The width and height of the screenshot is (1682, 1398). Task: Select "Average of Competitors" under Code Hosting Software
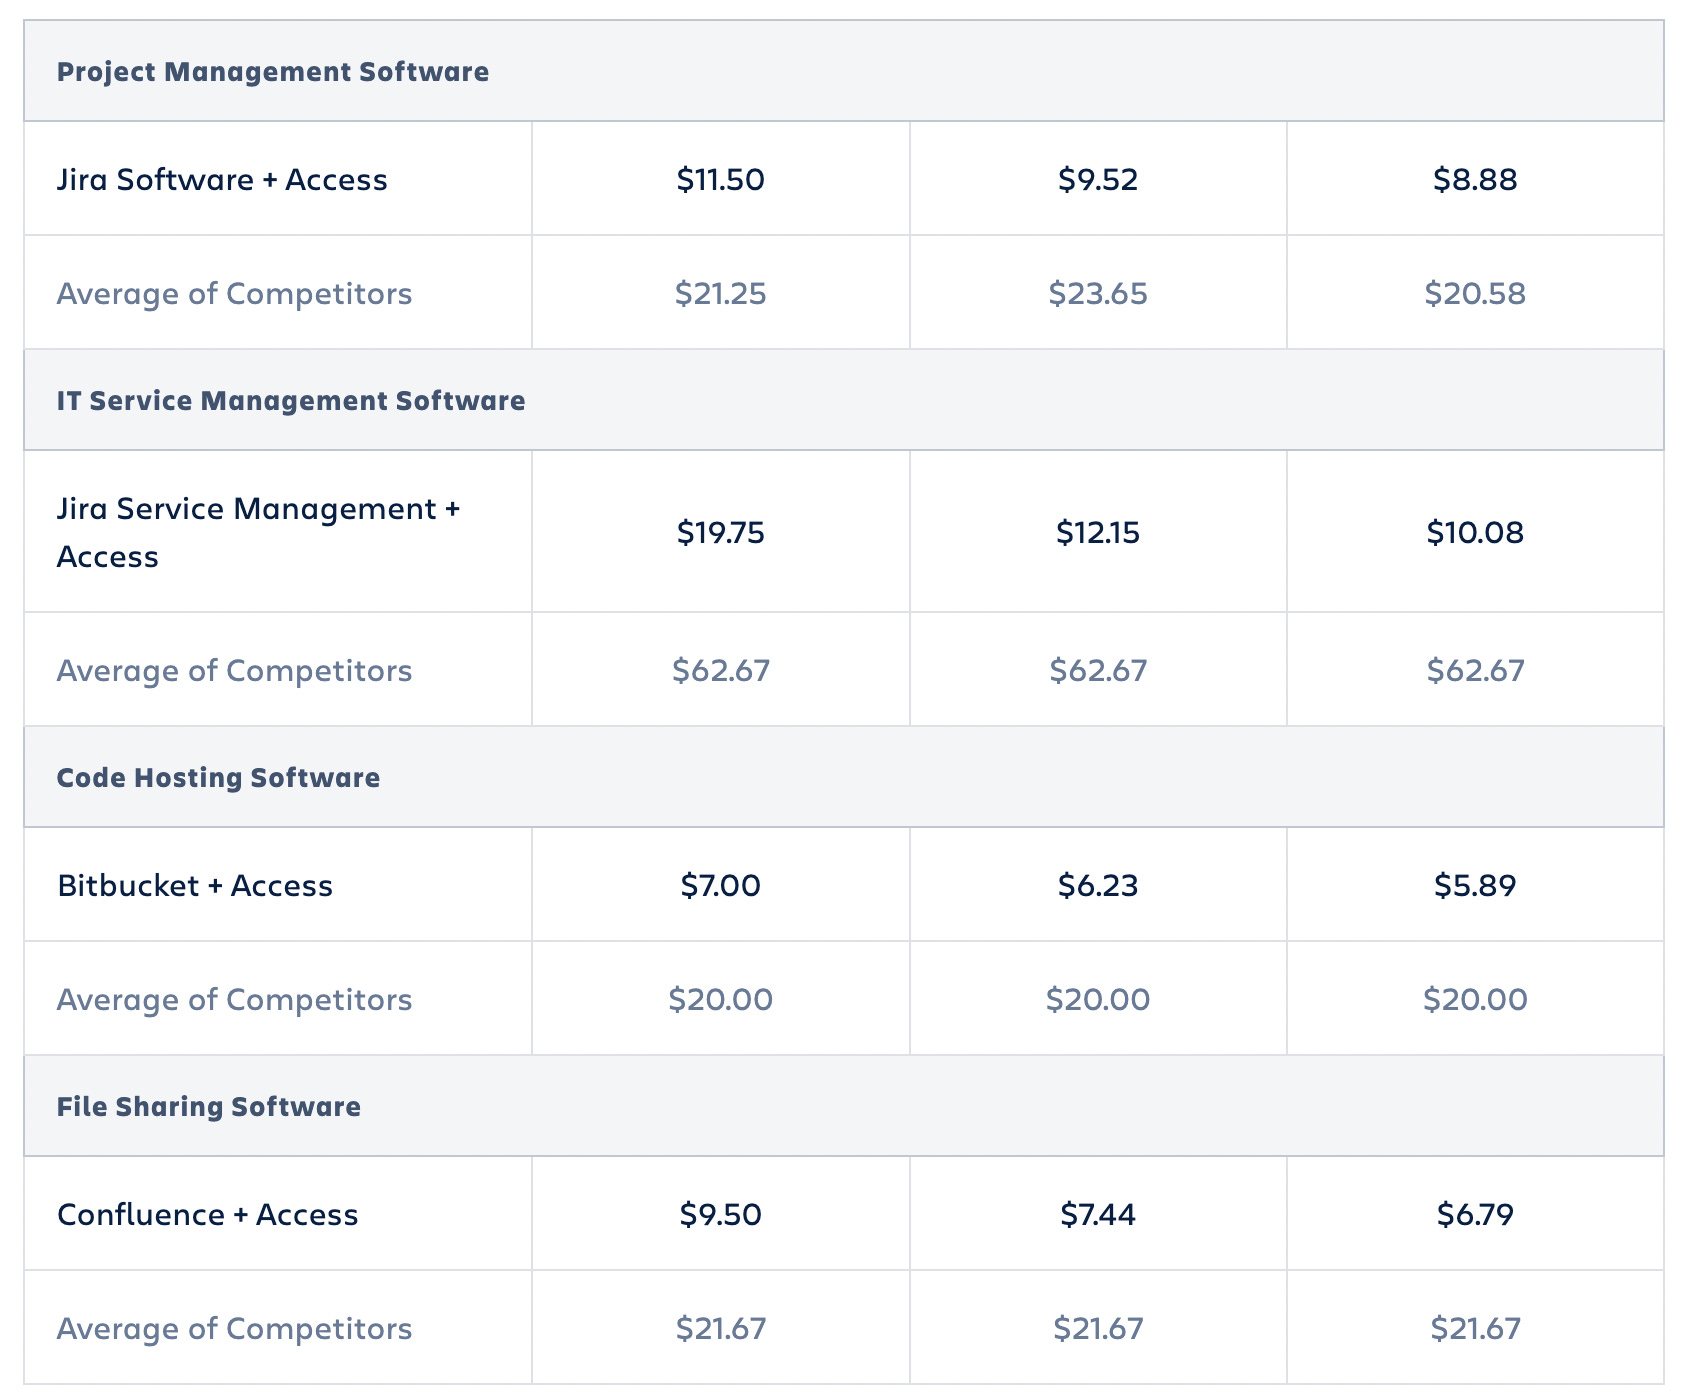(x=234, y=1000)
